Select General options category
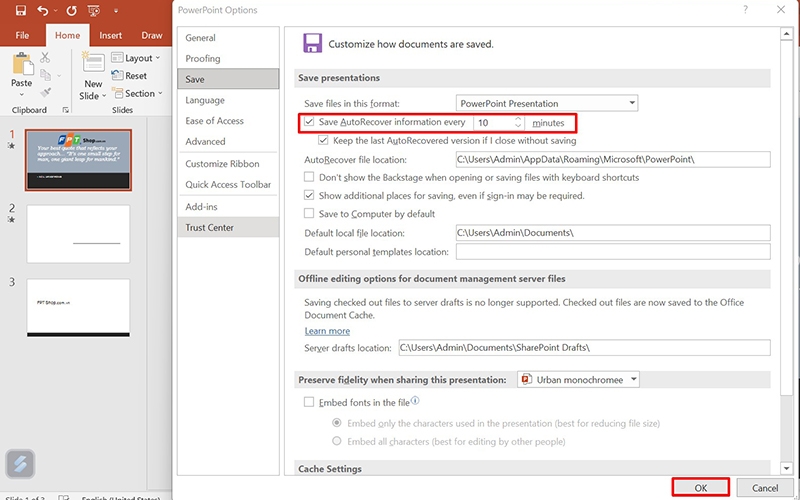This screenshot has height=500, width=800. 228,38
